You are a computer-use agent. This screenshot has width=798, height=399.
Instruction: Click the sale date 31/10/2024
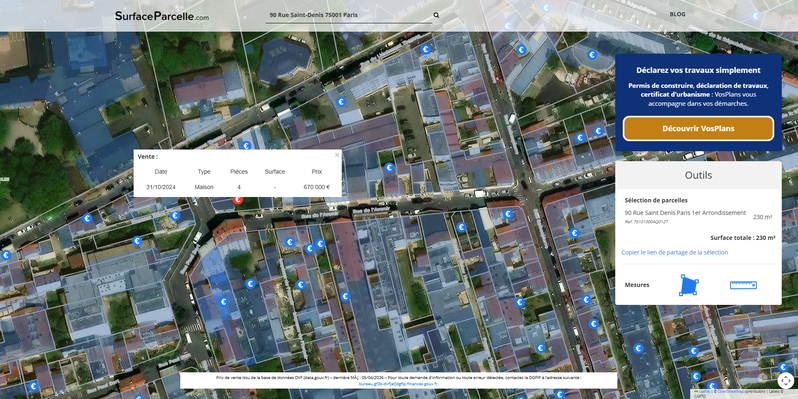(x=161, y=187)
